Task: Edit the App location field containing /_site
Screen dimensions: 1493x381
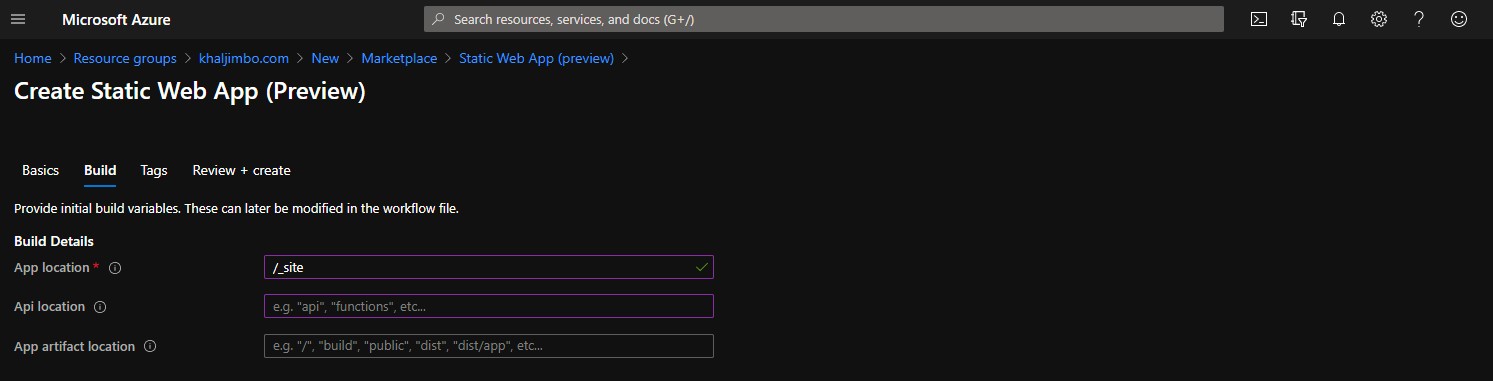Action: click(x=489, y=267)
